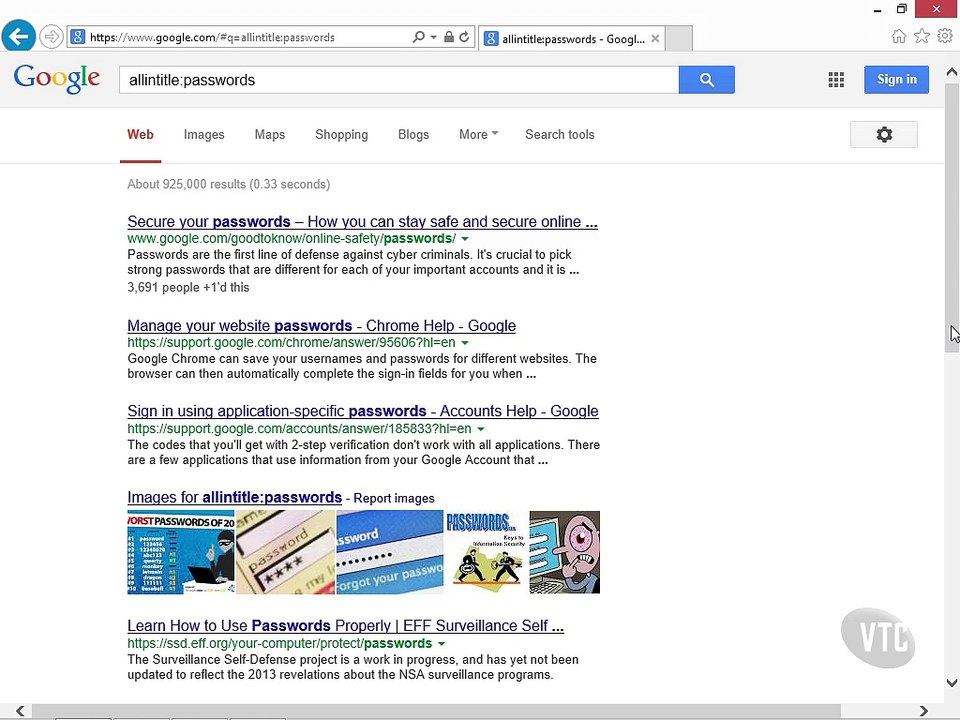Expand the dropdown beside accounts/answer/185833 URL
The height and width of the screenshot is (720, 960).
tap(481, 429)
